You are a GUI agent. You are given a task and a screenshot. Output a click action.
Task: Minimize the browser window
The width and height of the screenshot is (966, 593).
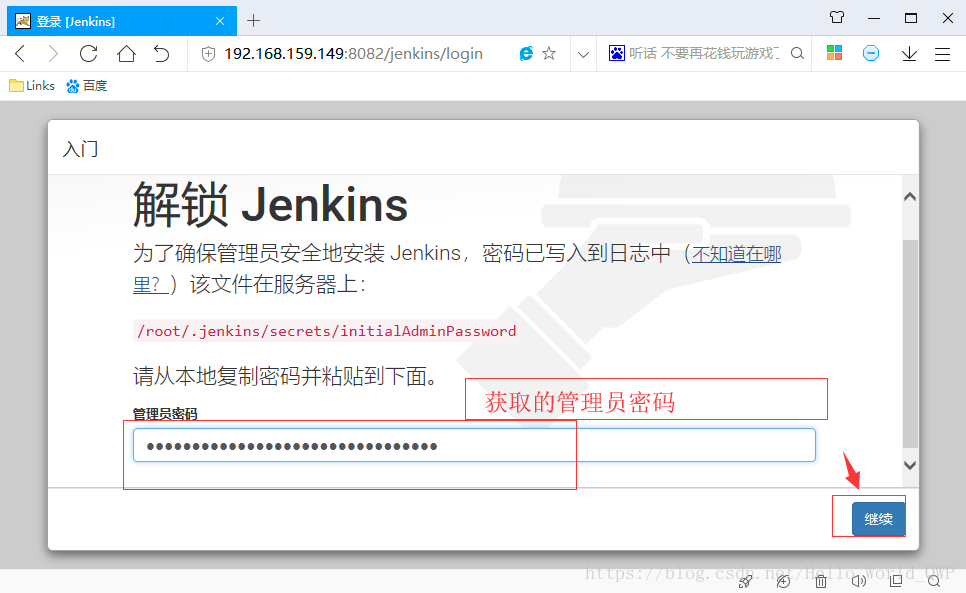(x=874, y=18)
